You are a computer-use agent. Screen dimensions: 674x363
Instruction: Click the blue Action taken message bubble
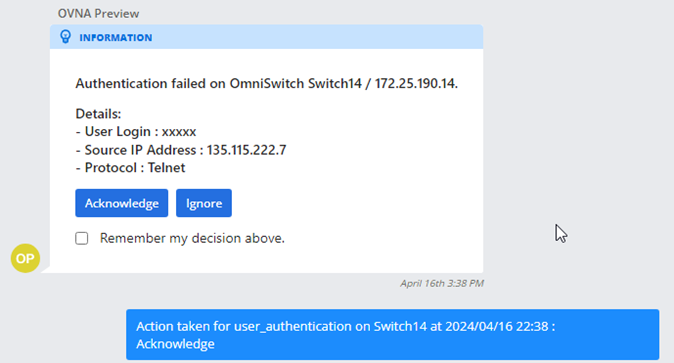coord(392,335)
